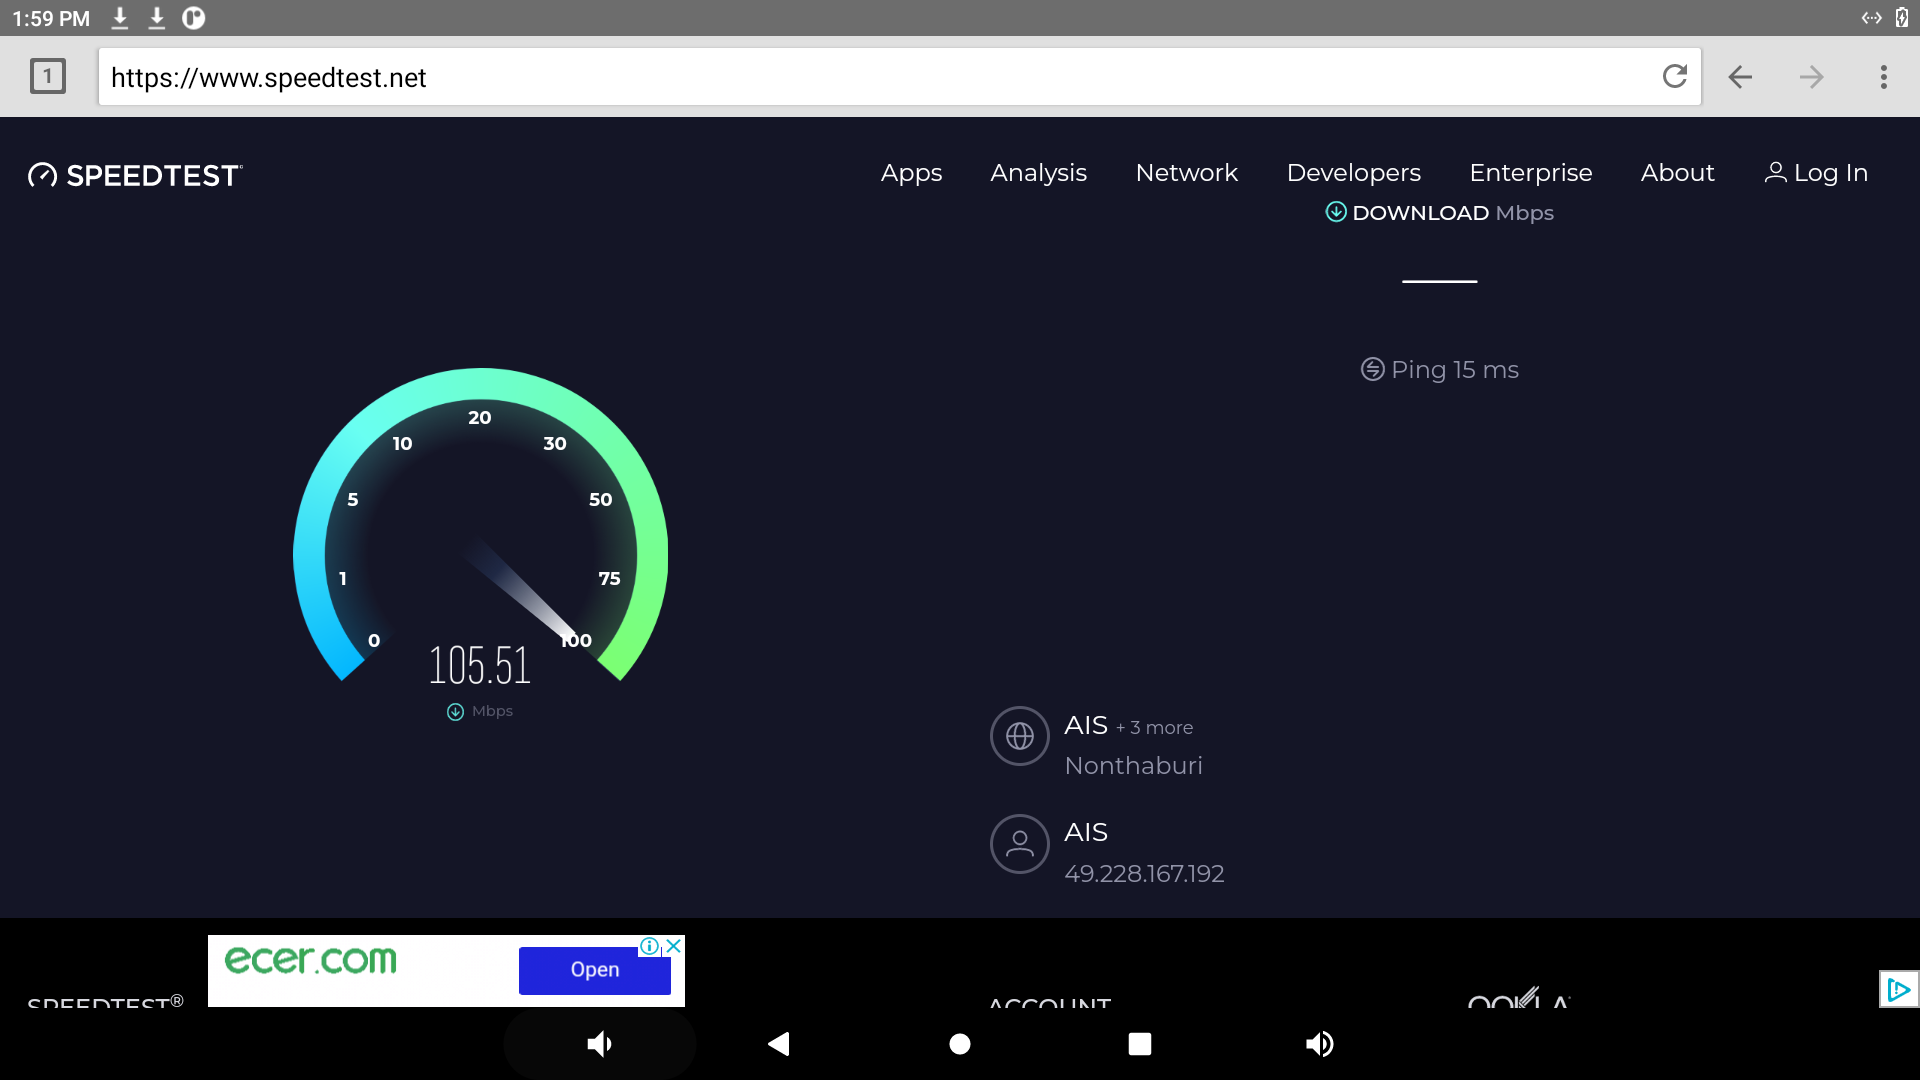Click the ping icon beside Ping 15 ms
This screenshot has height=1080, width=1920.
point(1372,370)
